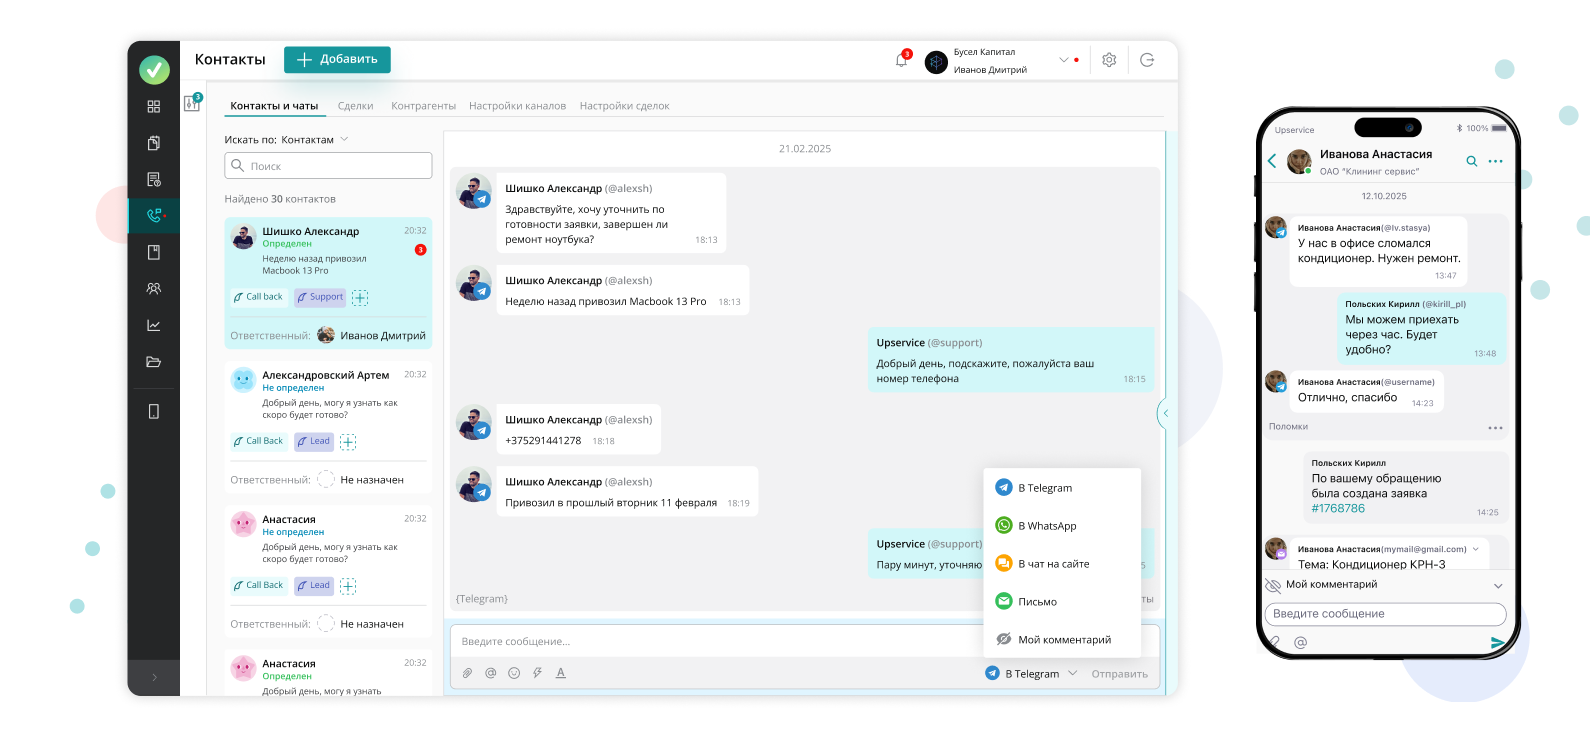Click the Отправить send button
Image resolution: width=1590 pixels, height=738 pixels.
point(1119,674)
